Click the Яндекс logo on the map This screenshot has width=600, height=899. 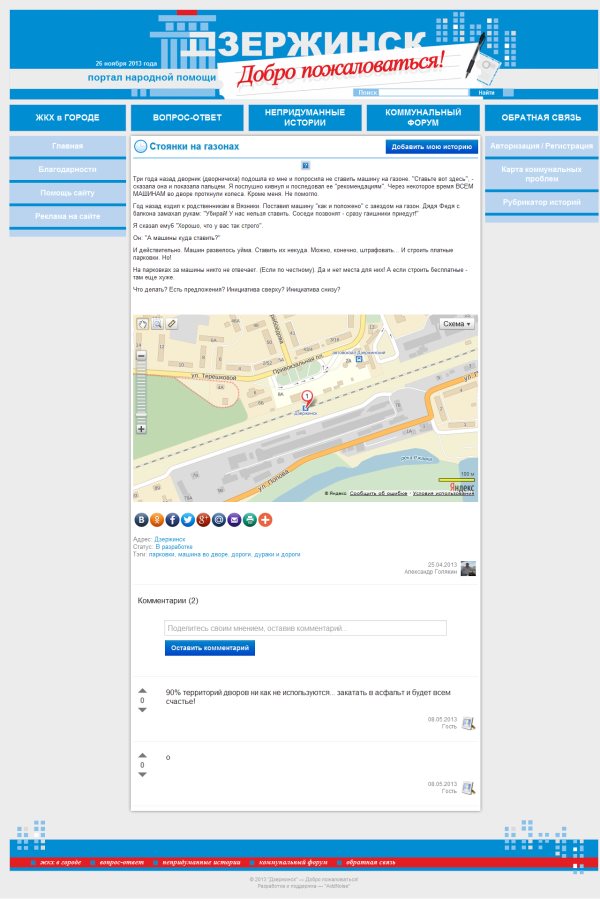[462, 487]
